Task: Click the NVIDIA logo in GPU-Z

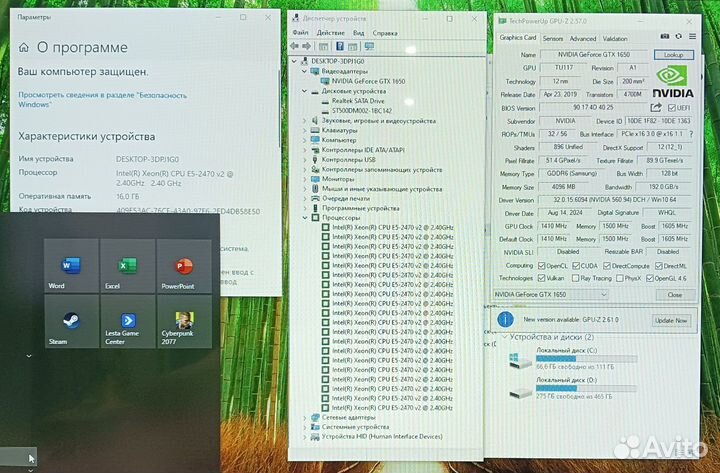Action: (673, 81)
